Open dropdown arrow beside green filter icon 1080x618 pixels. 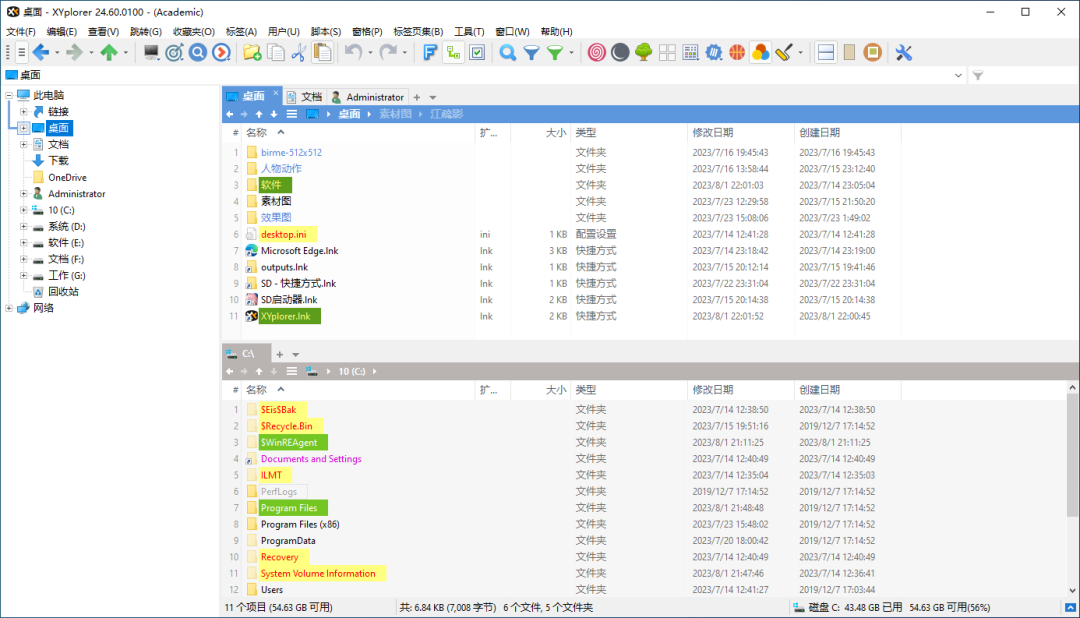point(571,53)
